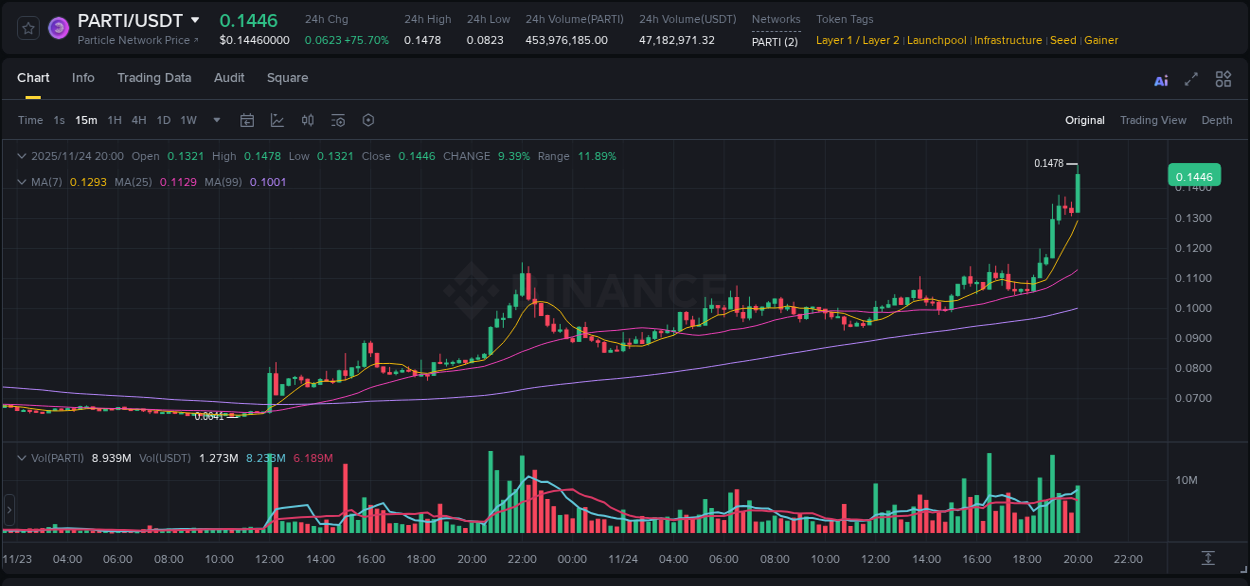Screen dimensions: 1250x586
Task: Click the candlestick style icon
Action: click(x=308, y=120)
